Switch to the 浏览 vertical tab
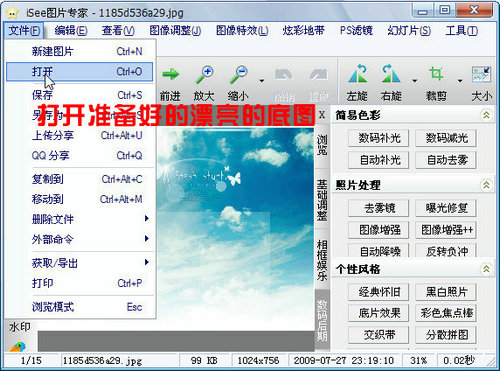The image size is (500, 371). pos(322,145)
